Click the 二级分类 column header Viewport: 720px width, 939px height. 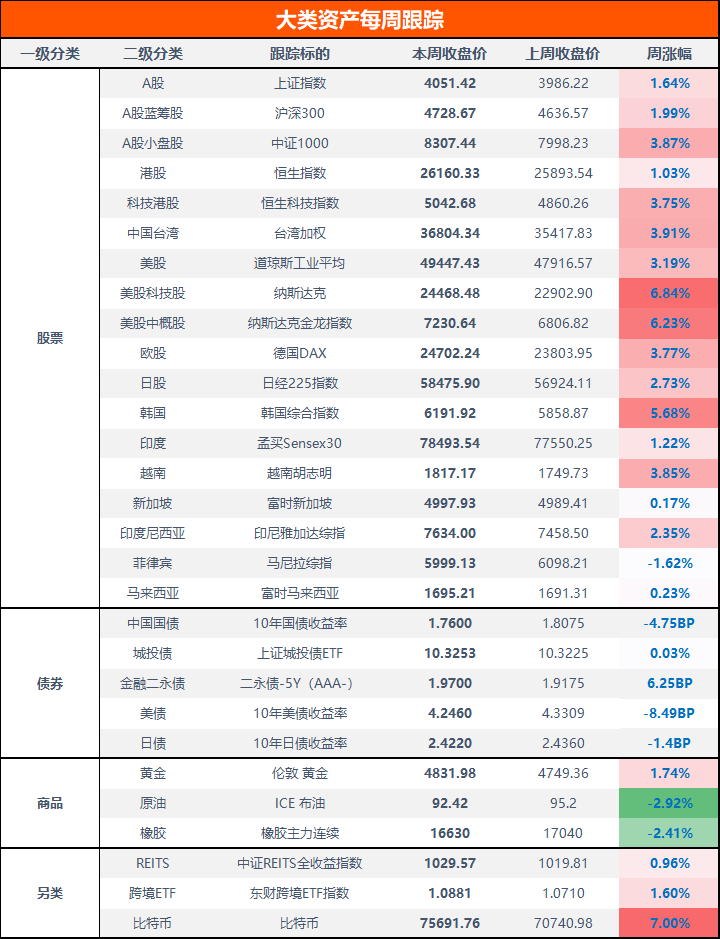[153, 54]
